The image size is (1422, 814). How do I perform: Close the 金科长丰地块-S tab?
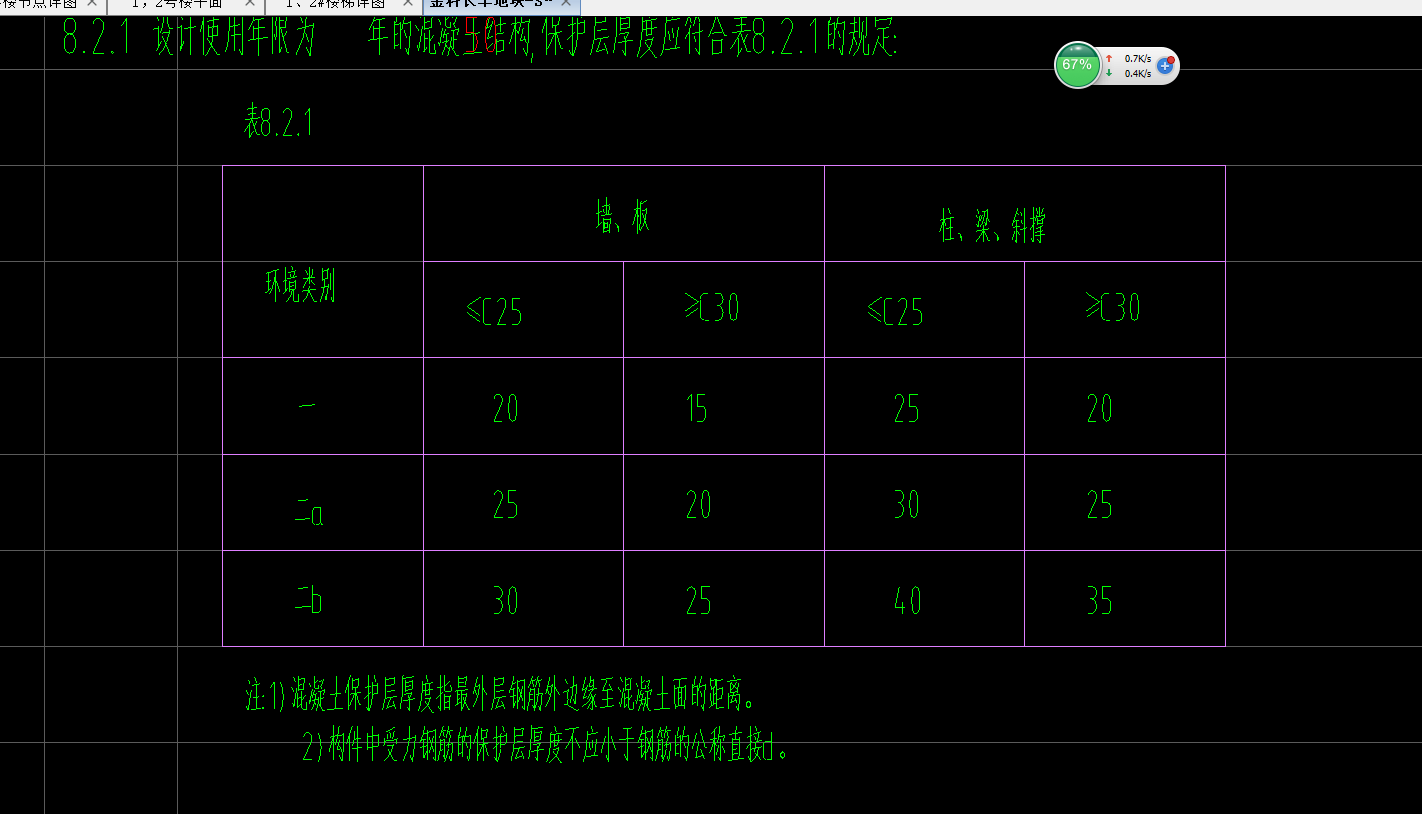[566, 4]
